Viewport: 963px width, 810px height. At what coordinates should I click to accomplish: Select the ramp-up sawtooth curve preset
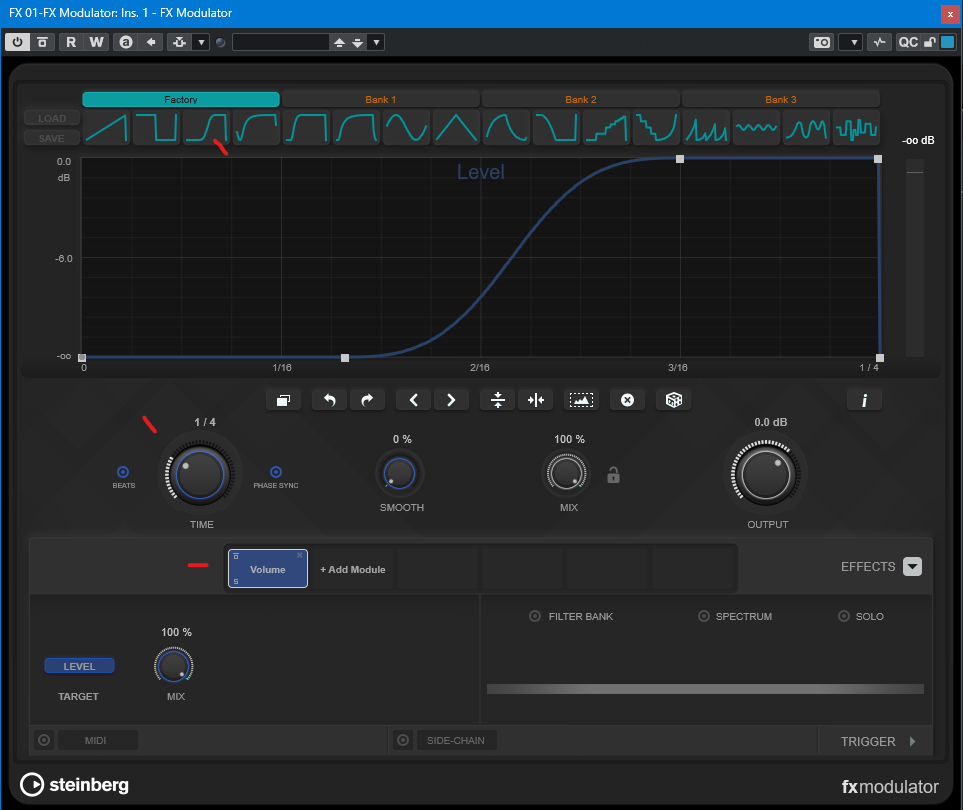[x=106, y=128]
